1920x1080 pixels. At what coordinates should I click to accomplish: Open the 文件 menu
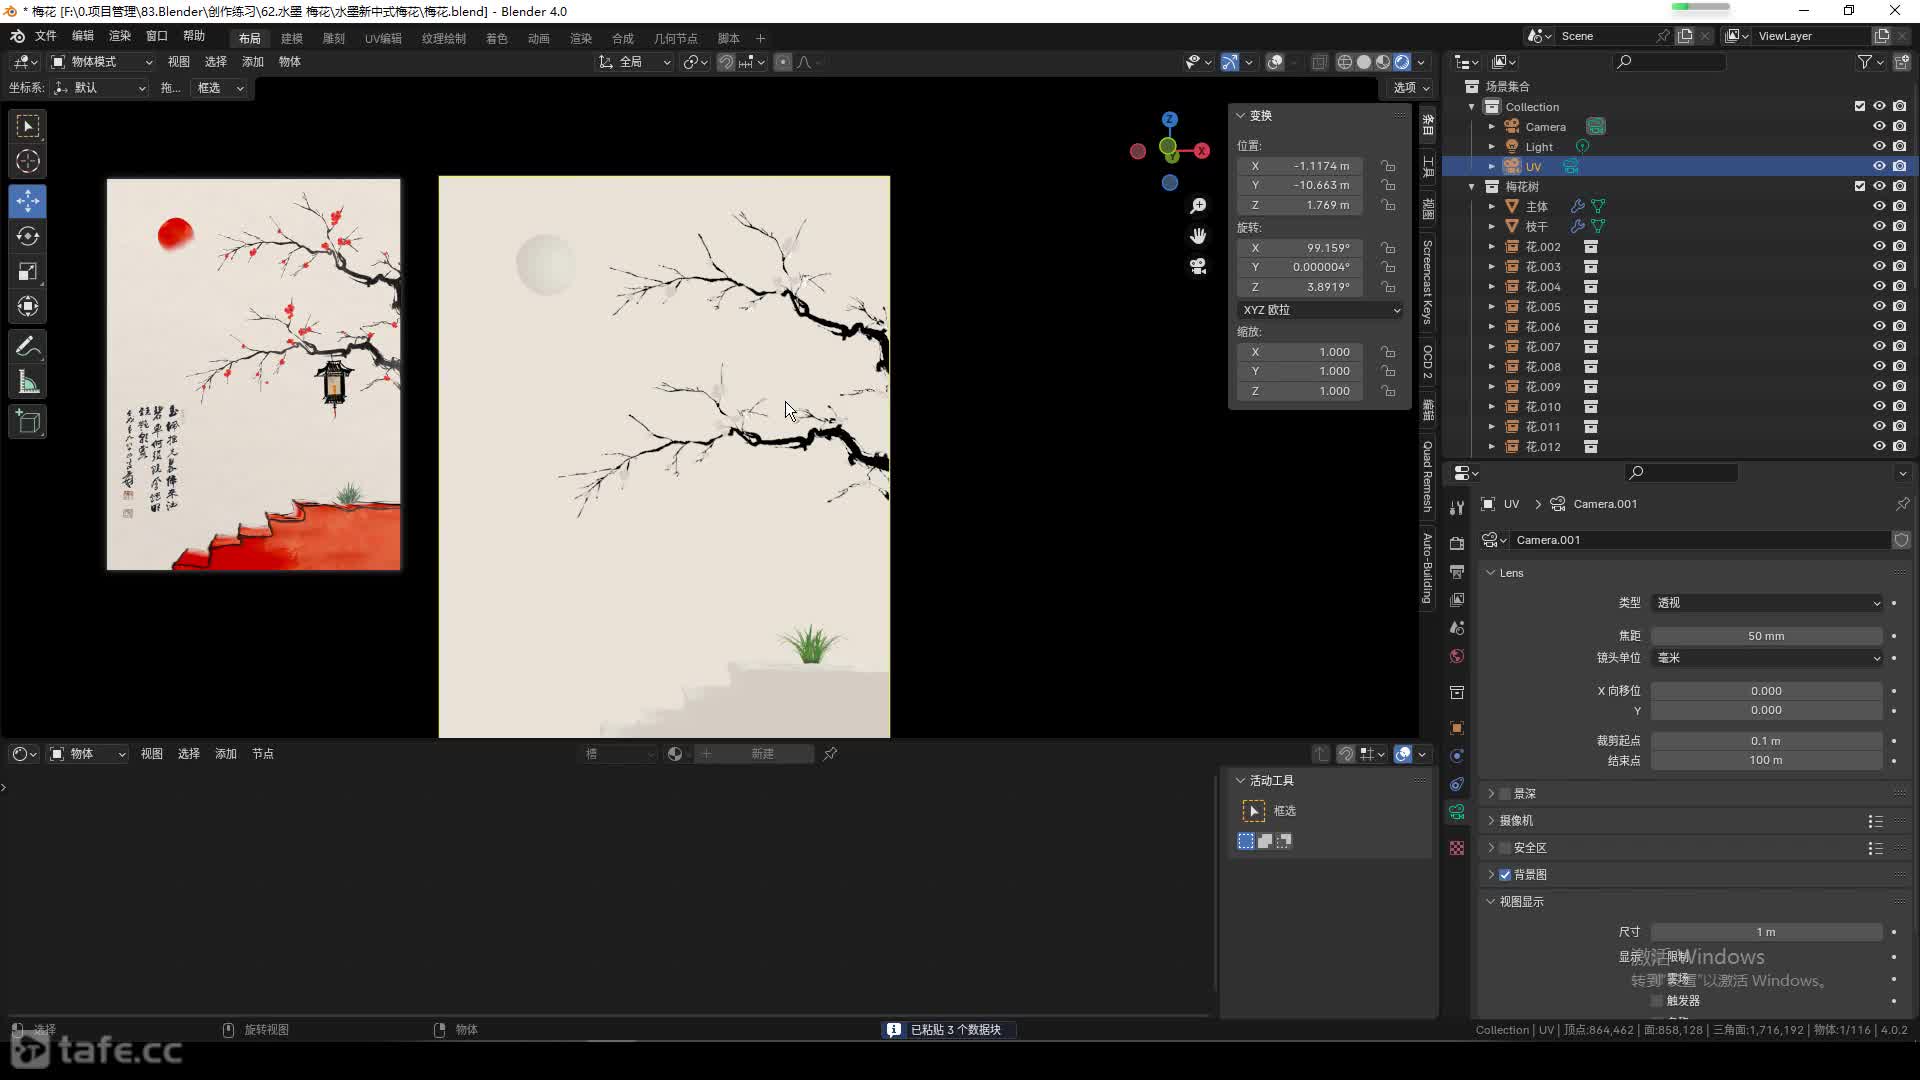click(46, 36)
